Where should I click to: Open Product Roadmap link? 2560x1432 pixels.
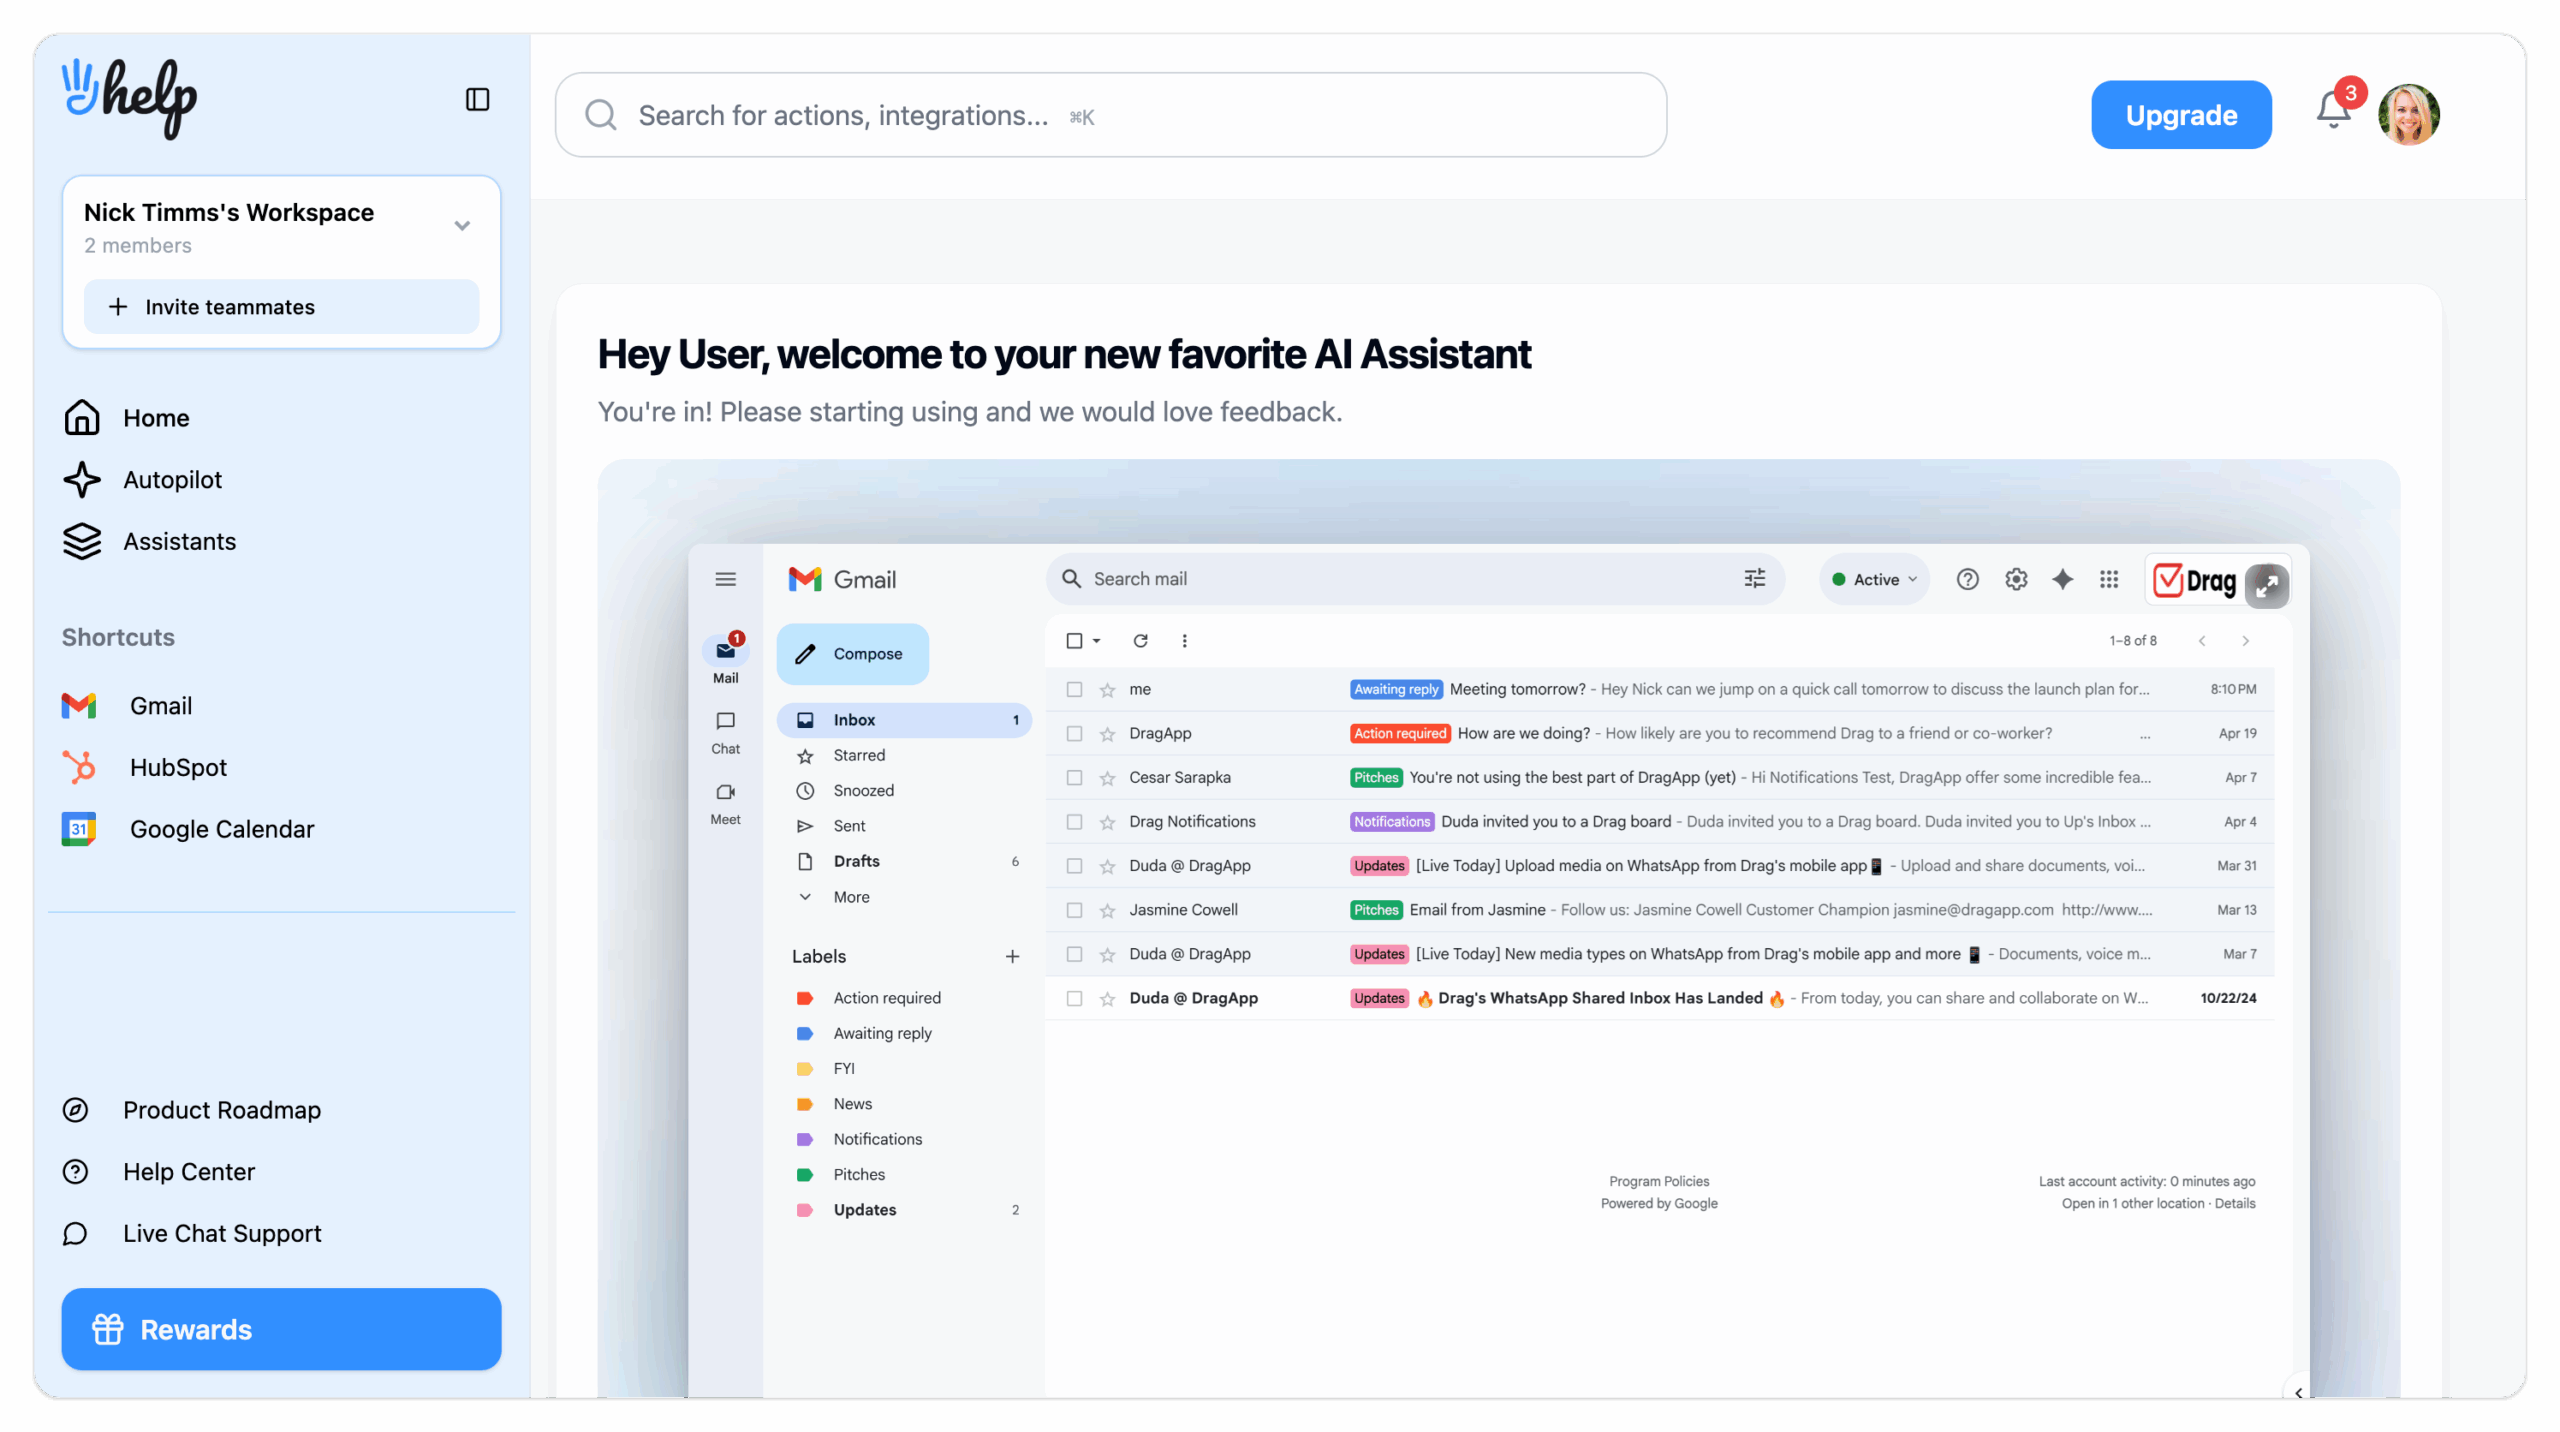(x=192, y=1110)
